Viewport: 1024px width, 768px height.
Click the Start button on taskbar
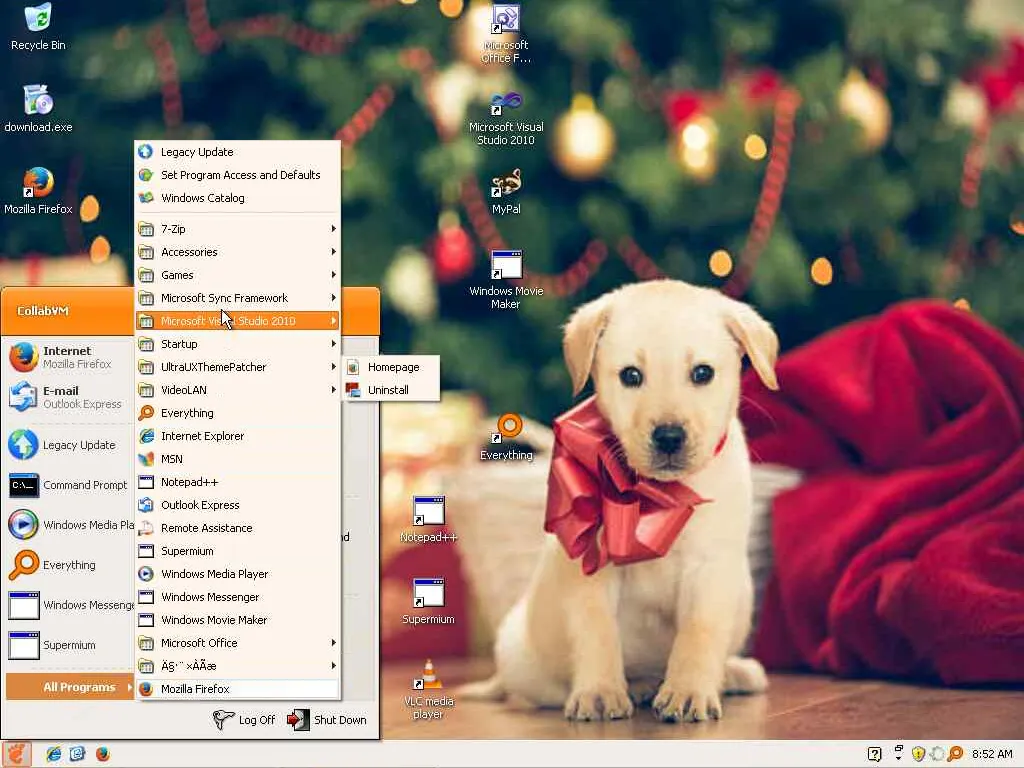pos(16,754)
